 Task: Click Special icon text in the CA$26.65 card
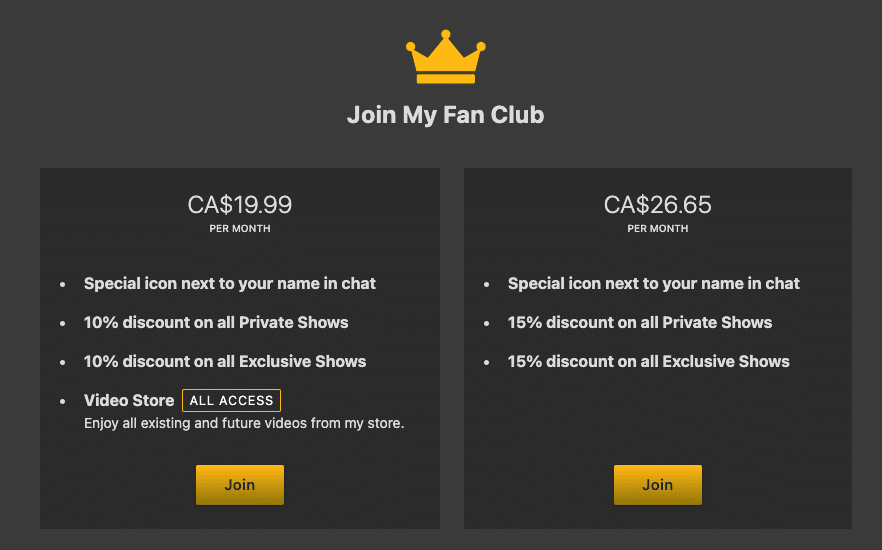(654, 283)
